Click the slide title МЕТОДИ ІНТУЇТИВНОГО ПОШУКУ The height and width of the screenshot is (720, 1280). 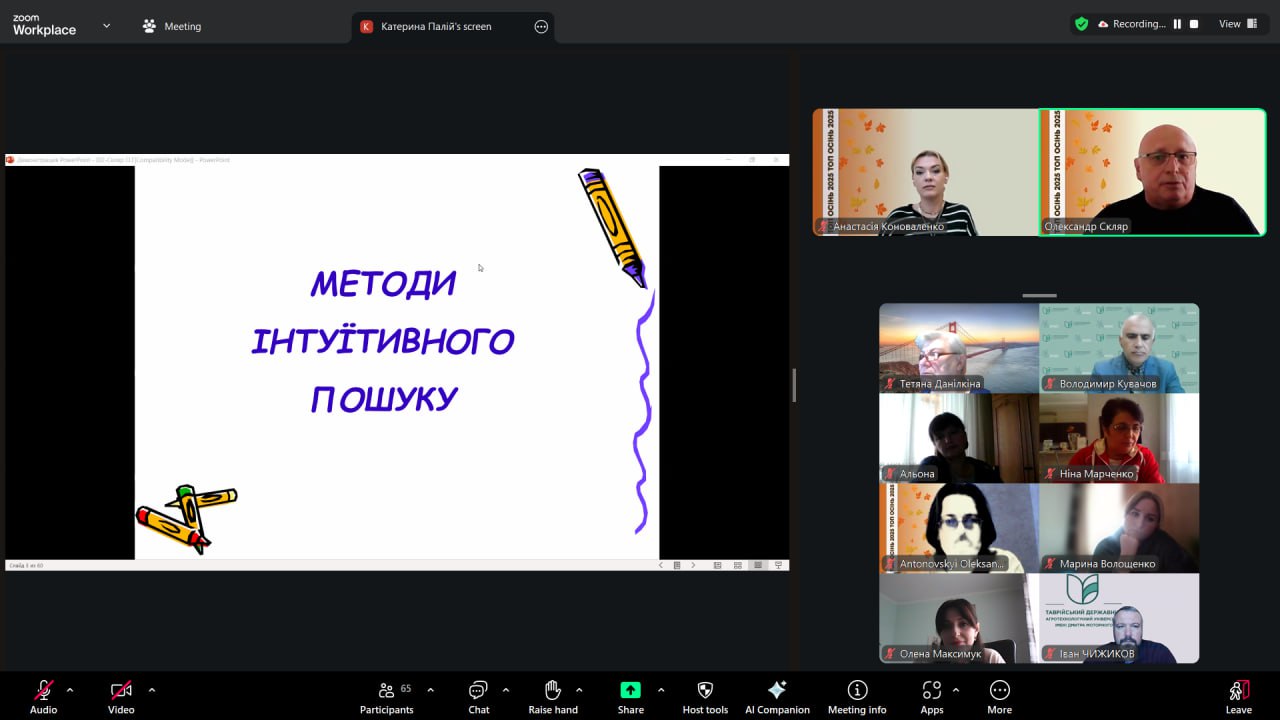(383, 341)
